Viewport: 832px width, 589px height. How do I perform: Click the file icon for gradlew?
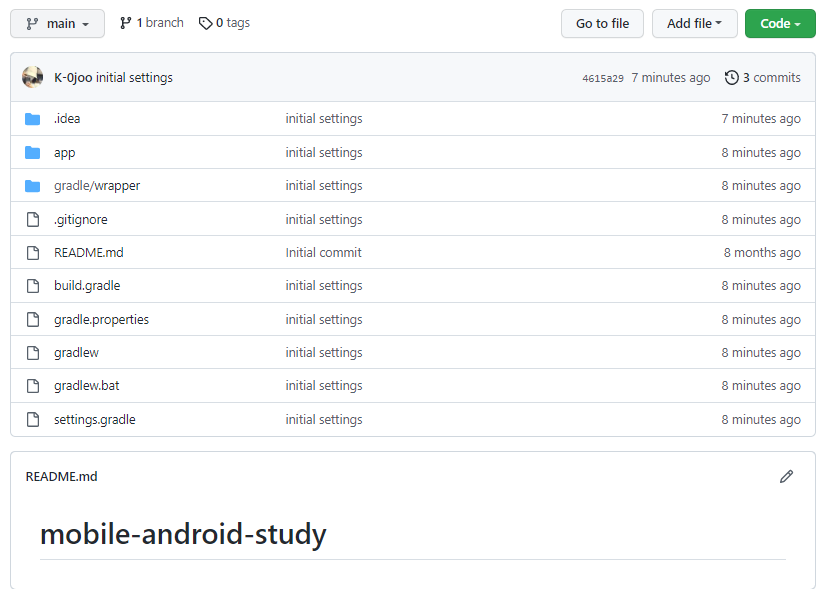(x=33, y=353)
